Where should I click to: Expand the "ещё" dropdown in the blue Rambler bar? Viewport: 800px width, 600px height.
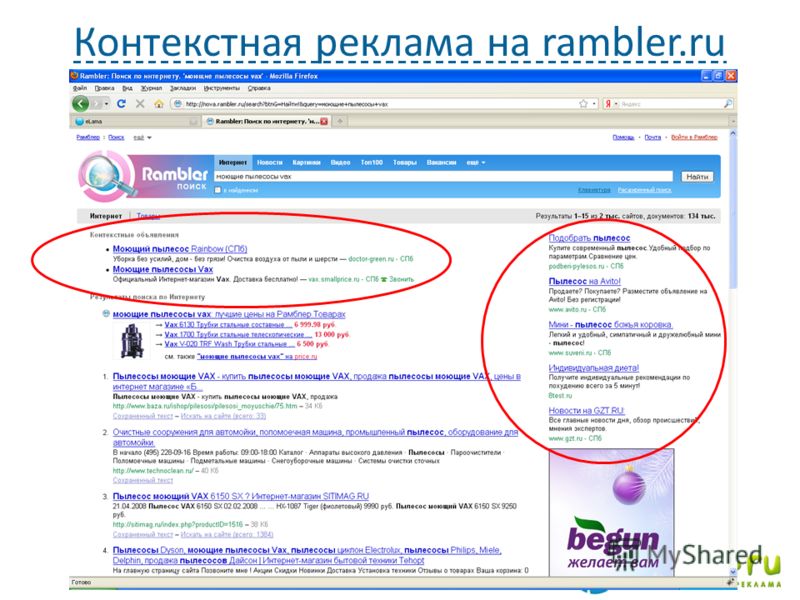coord(476,163)
